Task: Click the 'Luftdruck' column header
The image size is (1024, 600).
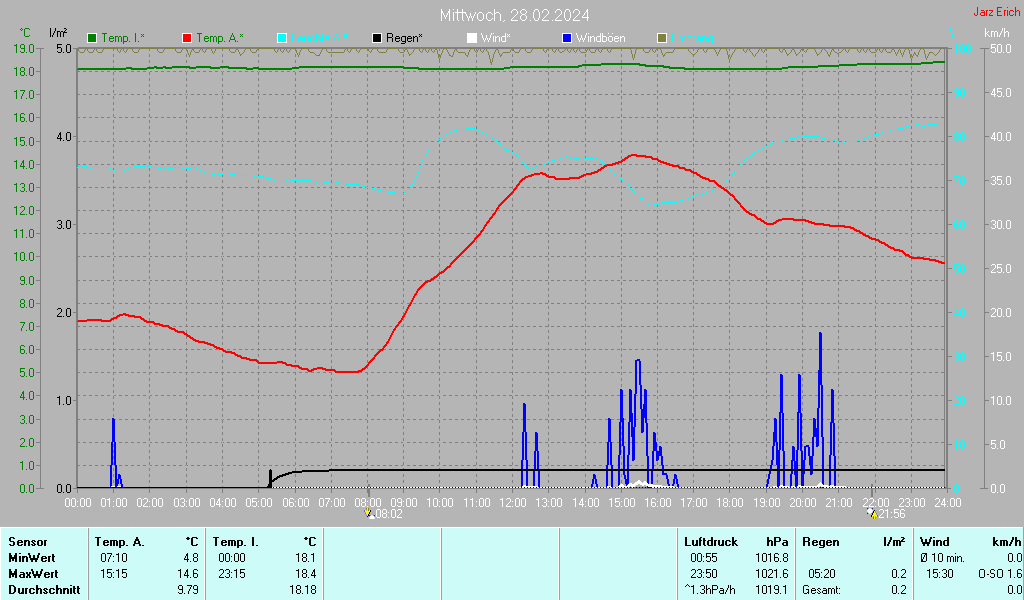Action: (711, 542)
